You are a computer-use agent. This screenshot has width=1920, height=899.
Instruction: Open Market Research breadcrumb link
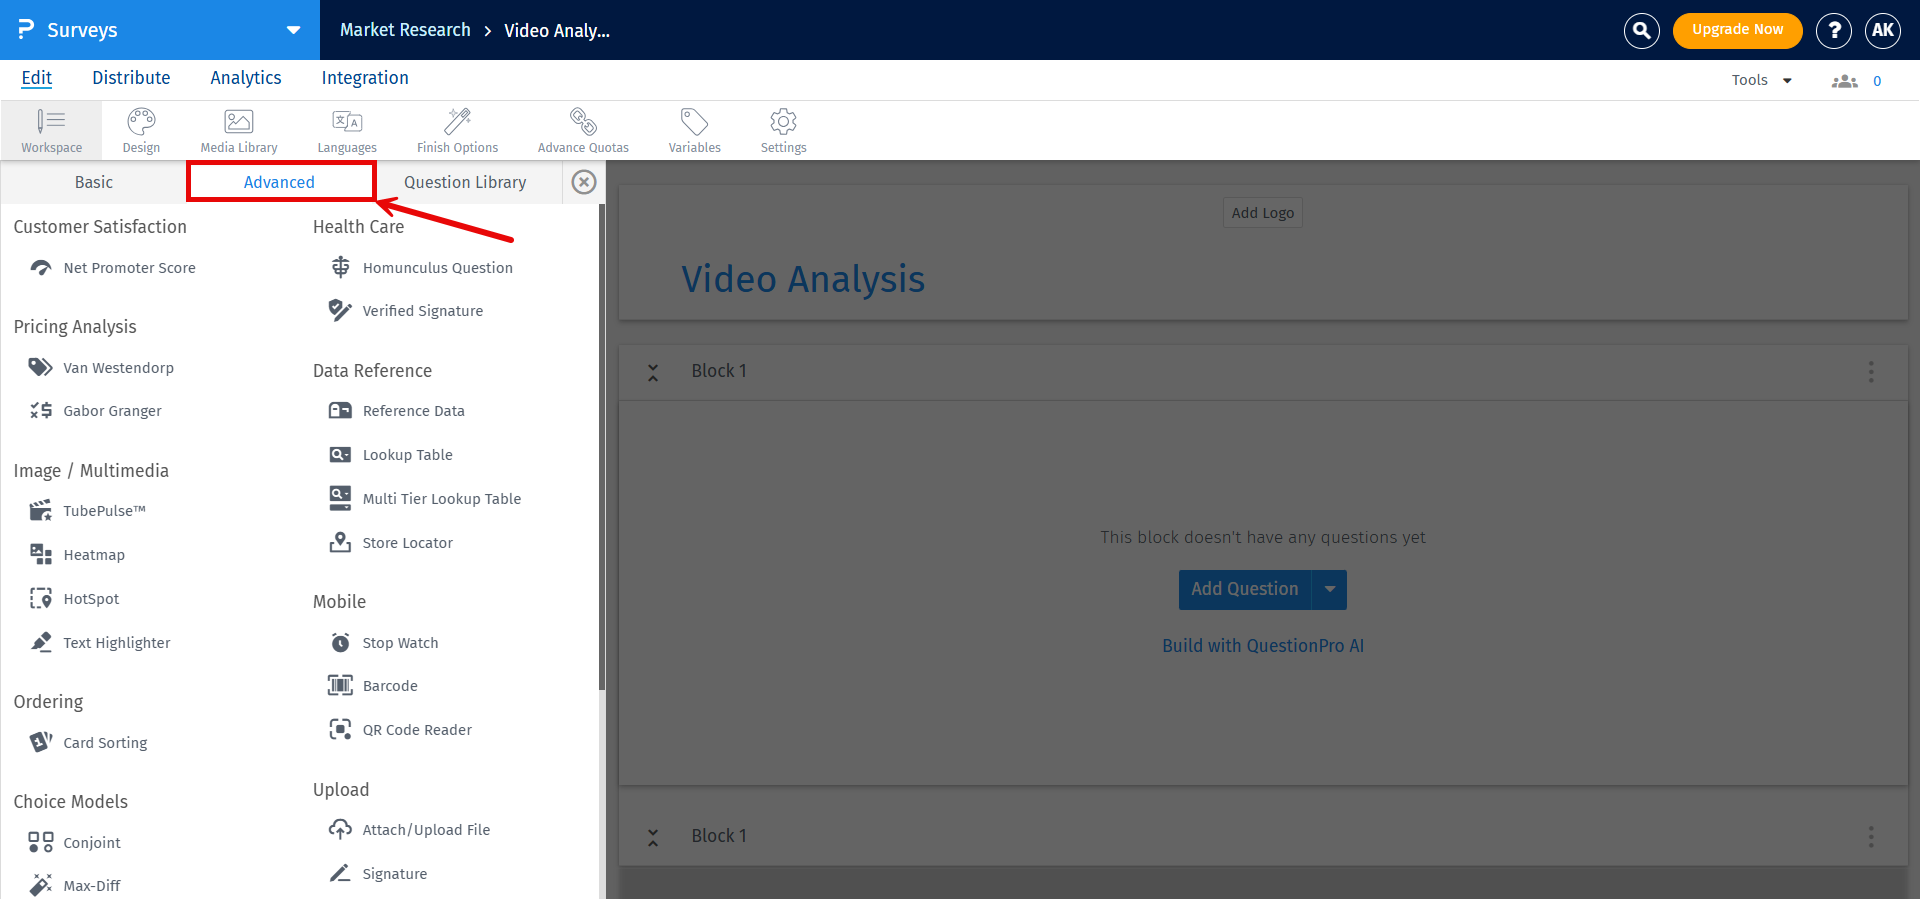pyautogui.click(x=405, y=30)
